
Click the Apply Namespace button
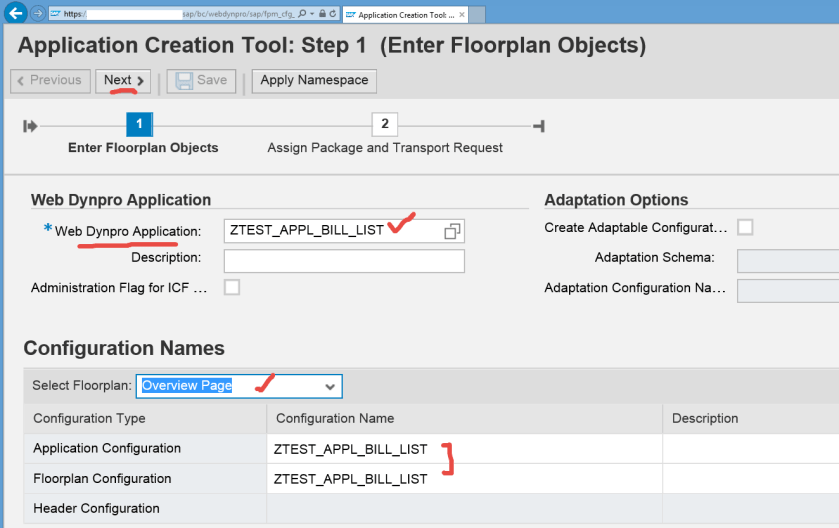point(315,80)
